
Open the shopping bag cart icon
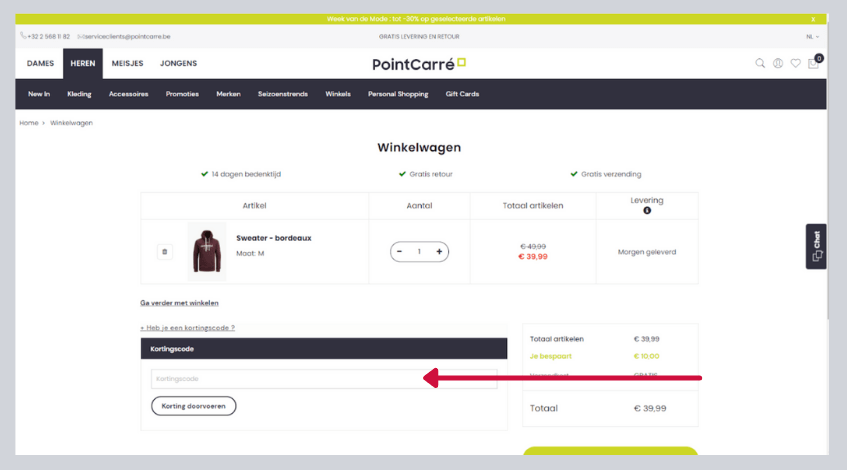point(814,63)
